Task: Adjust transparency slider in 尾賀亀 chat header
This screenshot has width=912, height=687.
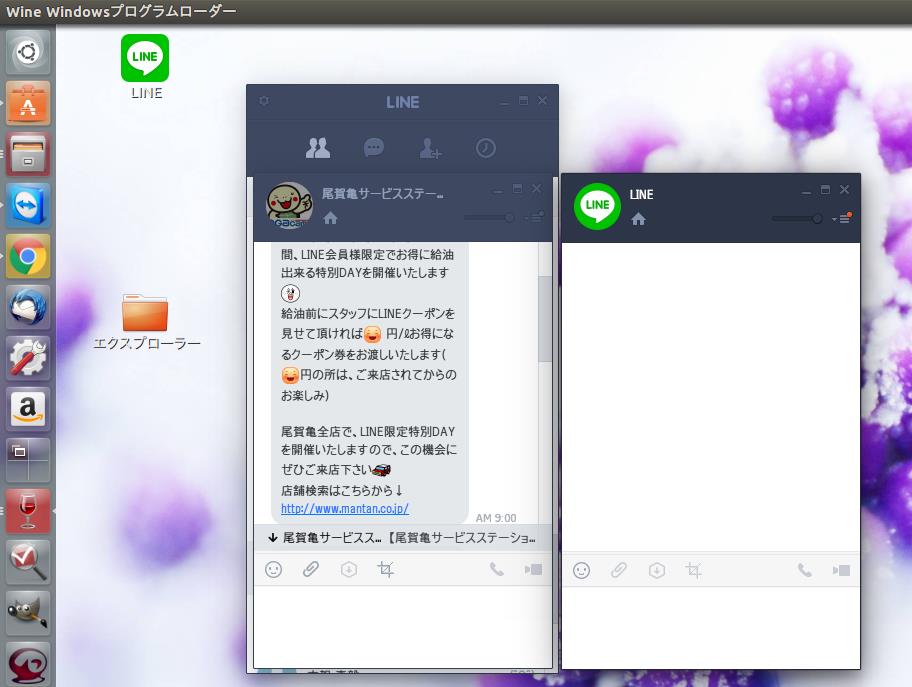Action: [x=489, y=218]
